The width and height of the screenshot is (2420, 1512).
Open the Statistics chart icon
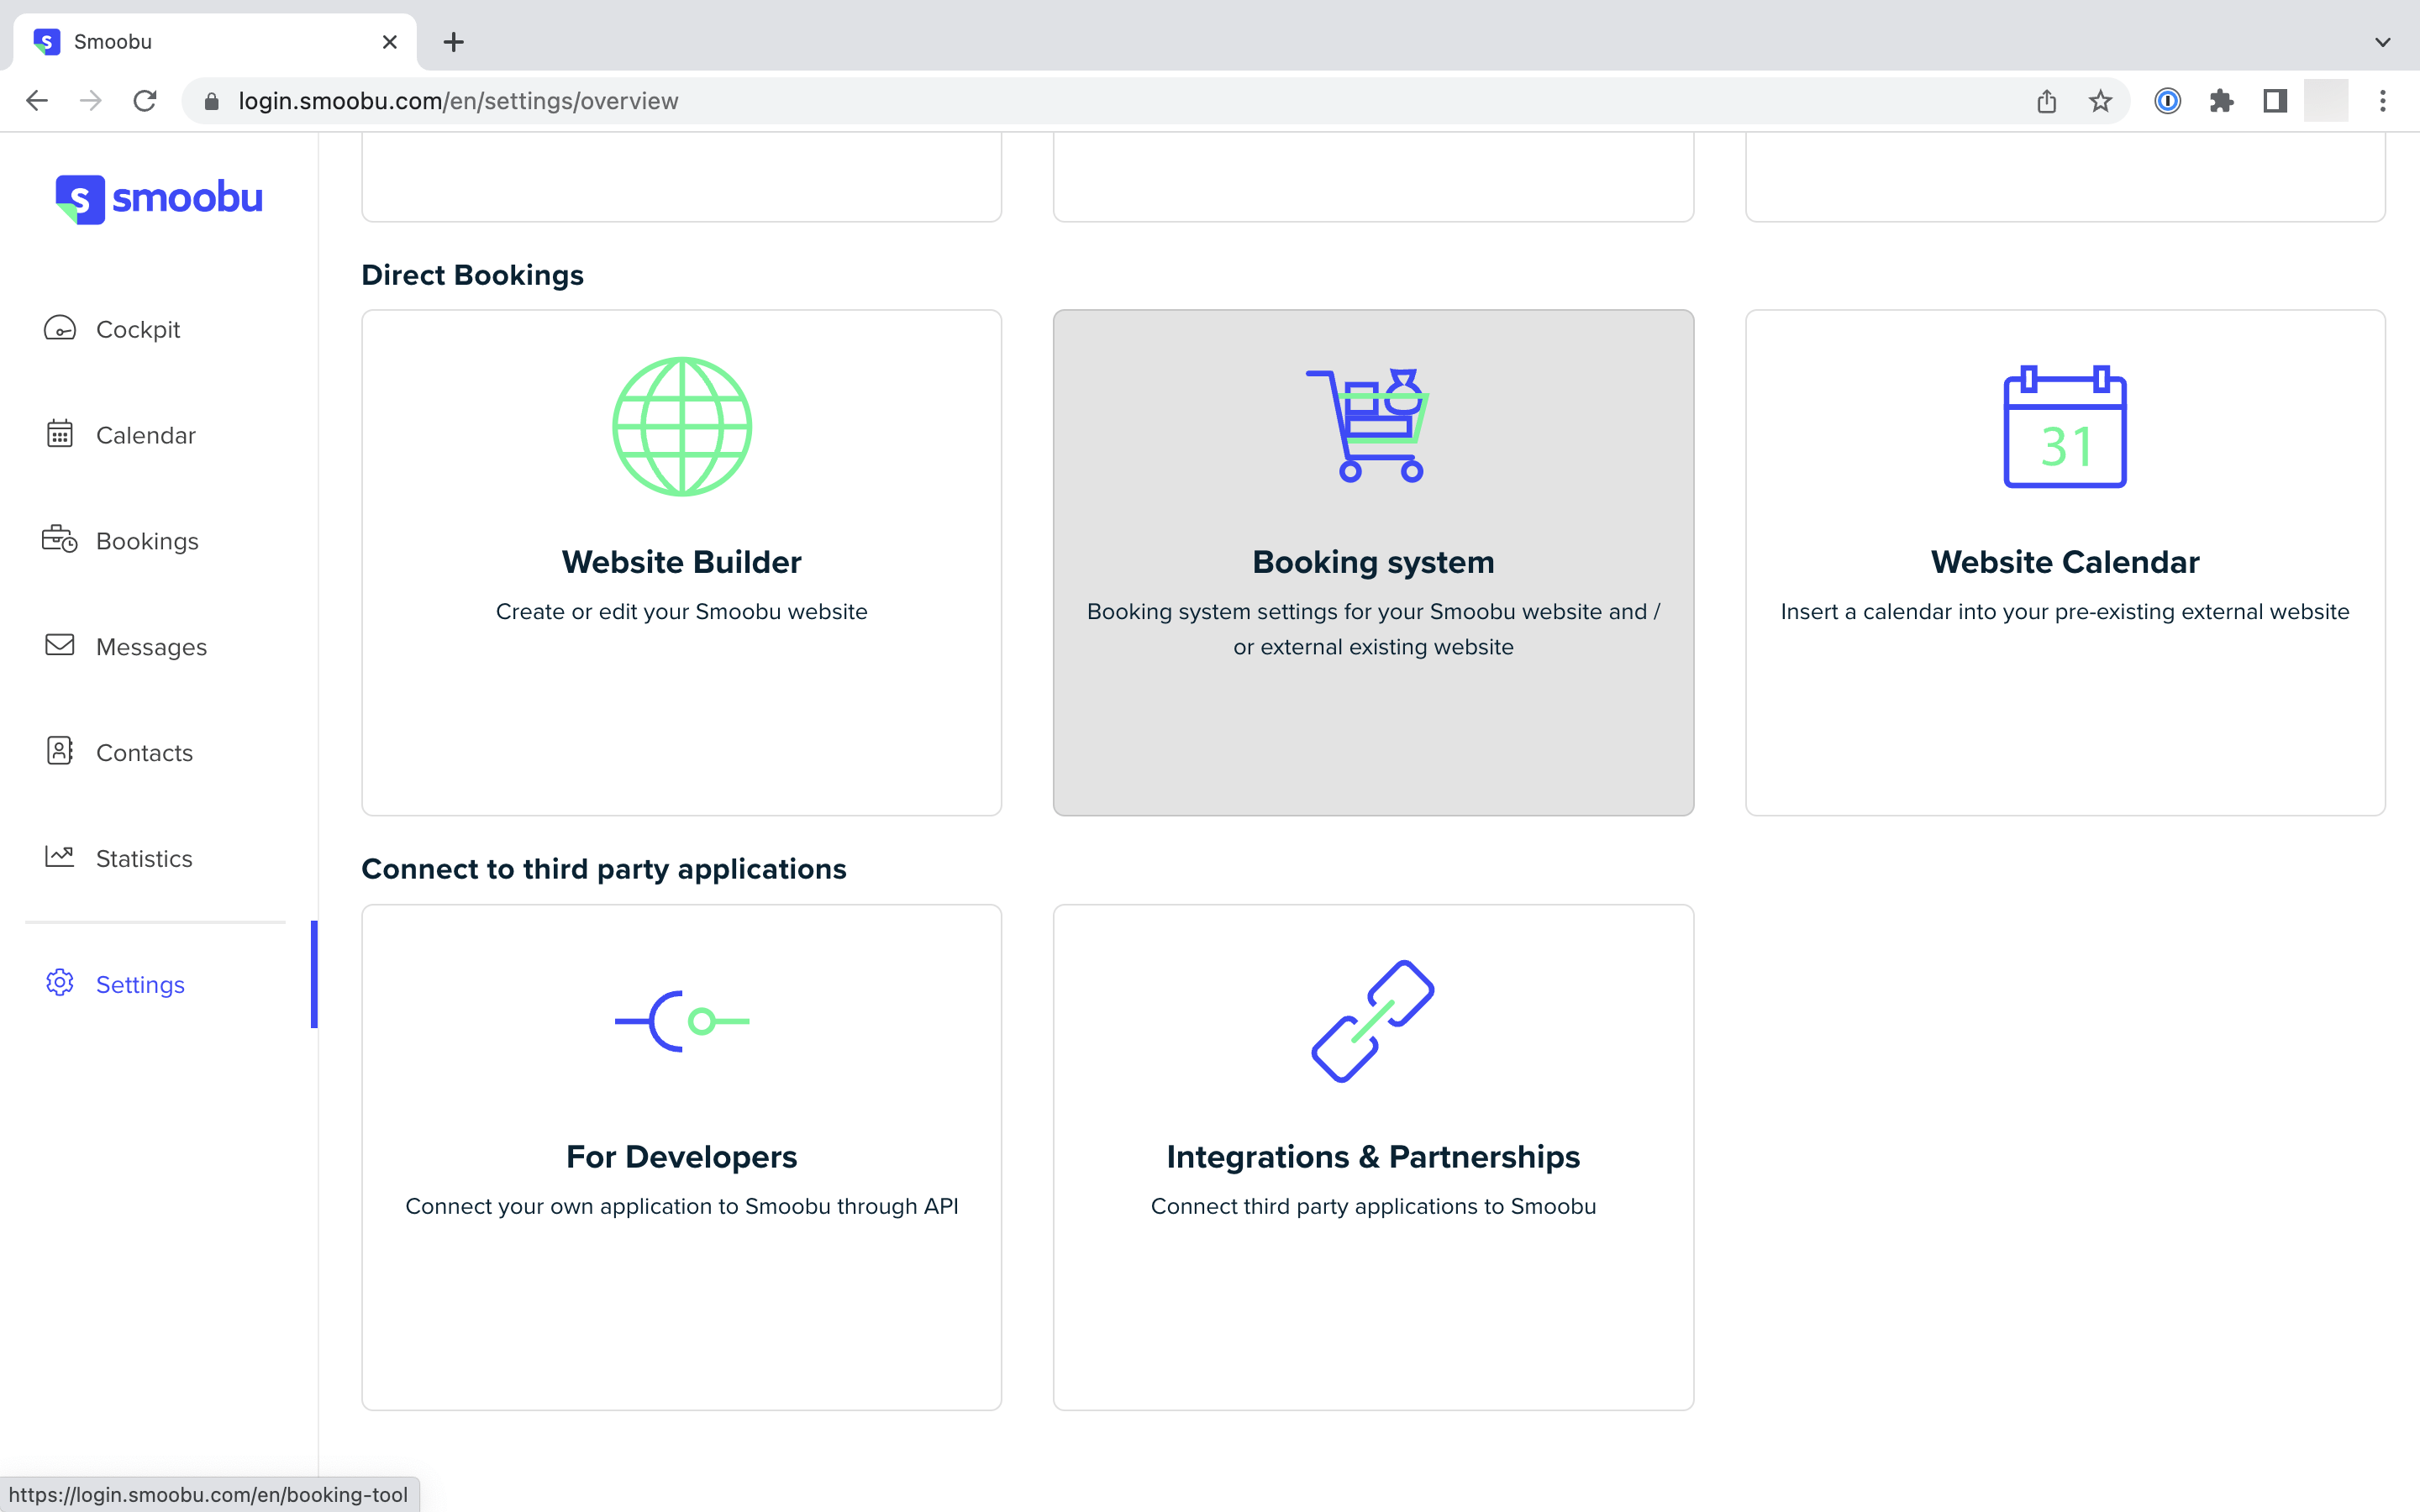59,855
